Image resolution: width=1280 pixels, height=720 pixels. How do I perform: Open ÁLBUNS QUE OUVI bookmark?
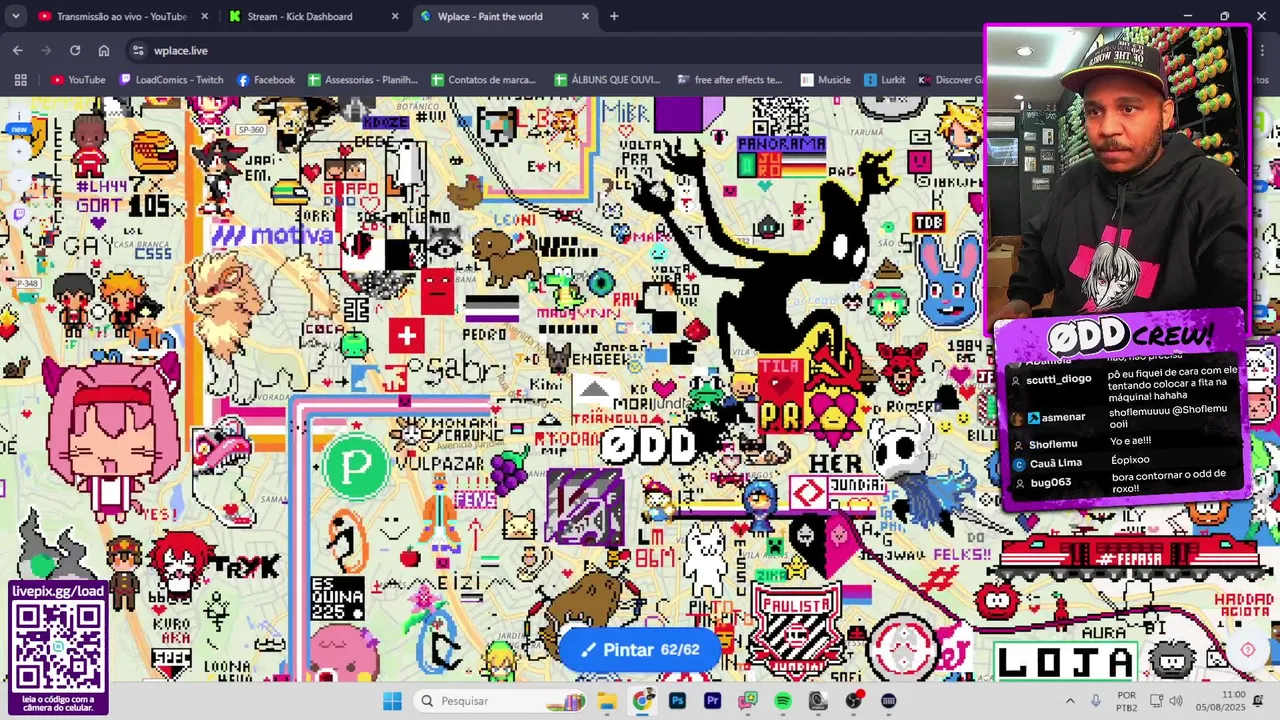tap(607, 80)
